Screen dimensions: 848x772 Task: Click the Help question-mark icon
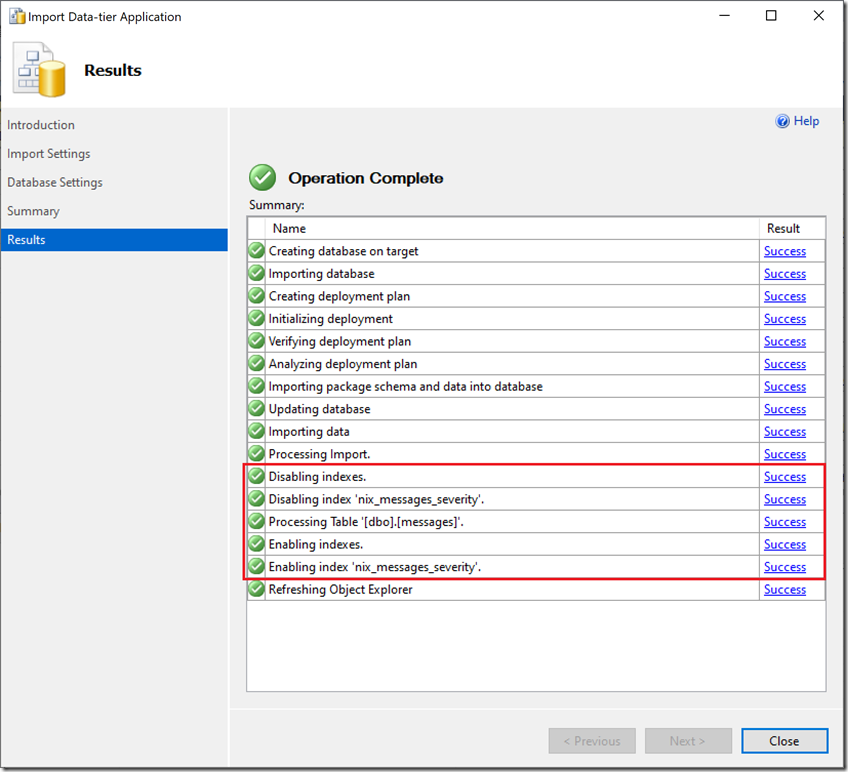(x=782, y=121)
